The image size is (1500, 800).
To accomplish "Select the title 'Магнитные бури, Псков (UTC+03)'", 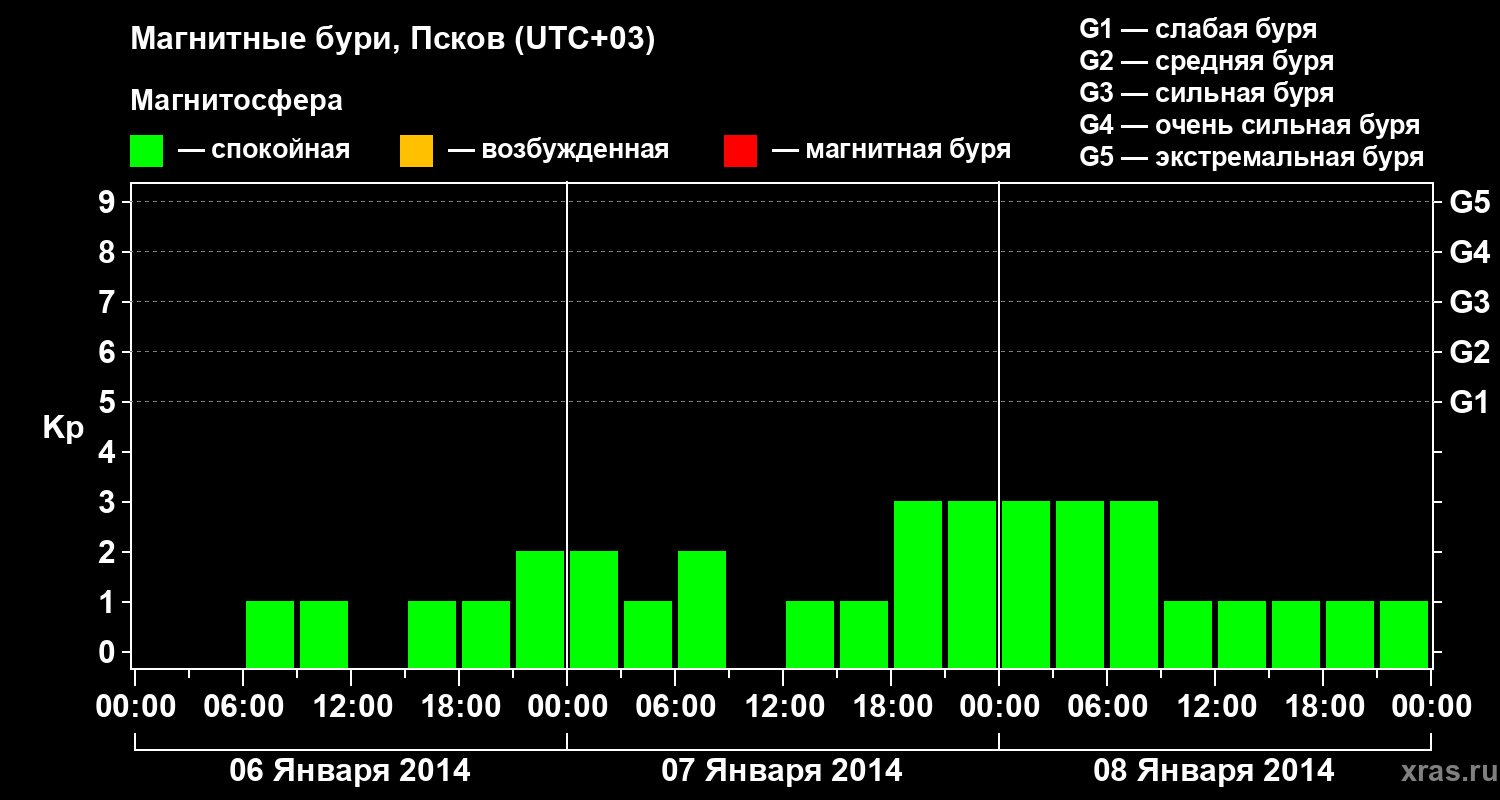I will coord(393,40).
